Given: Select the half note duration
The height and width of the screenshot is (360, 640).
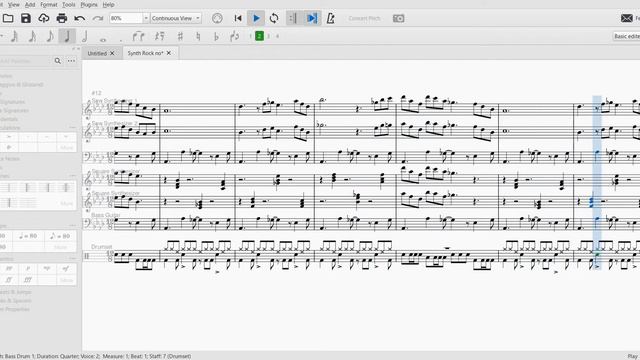Looking at the screenshot, I should tap(85, 36).
